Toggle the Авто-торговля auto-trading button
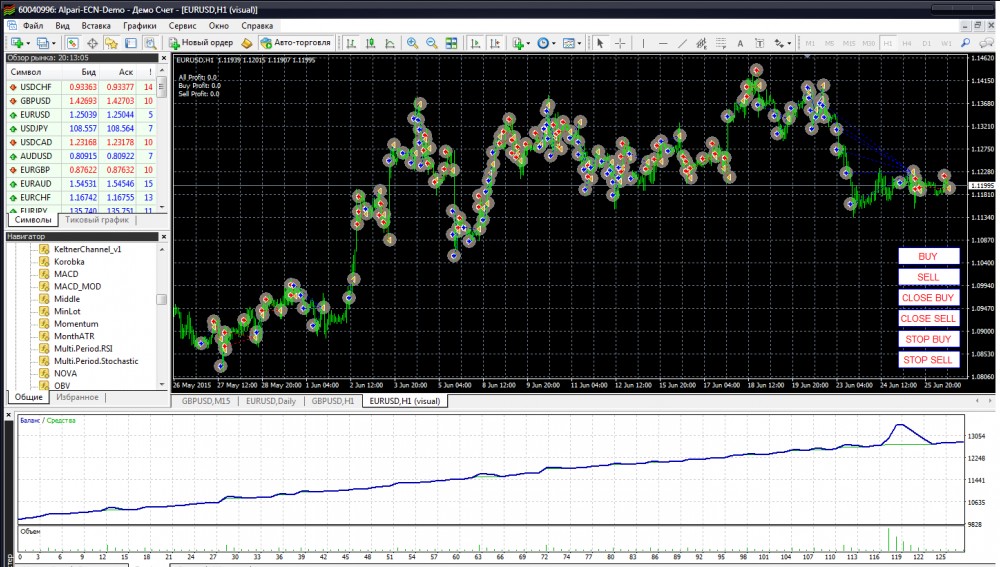This screenshot has width=1000, height=567. click(295, 43)
